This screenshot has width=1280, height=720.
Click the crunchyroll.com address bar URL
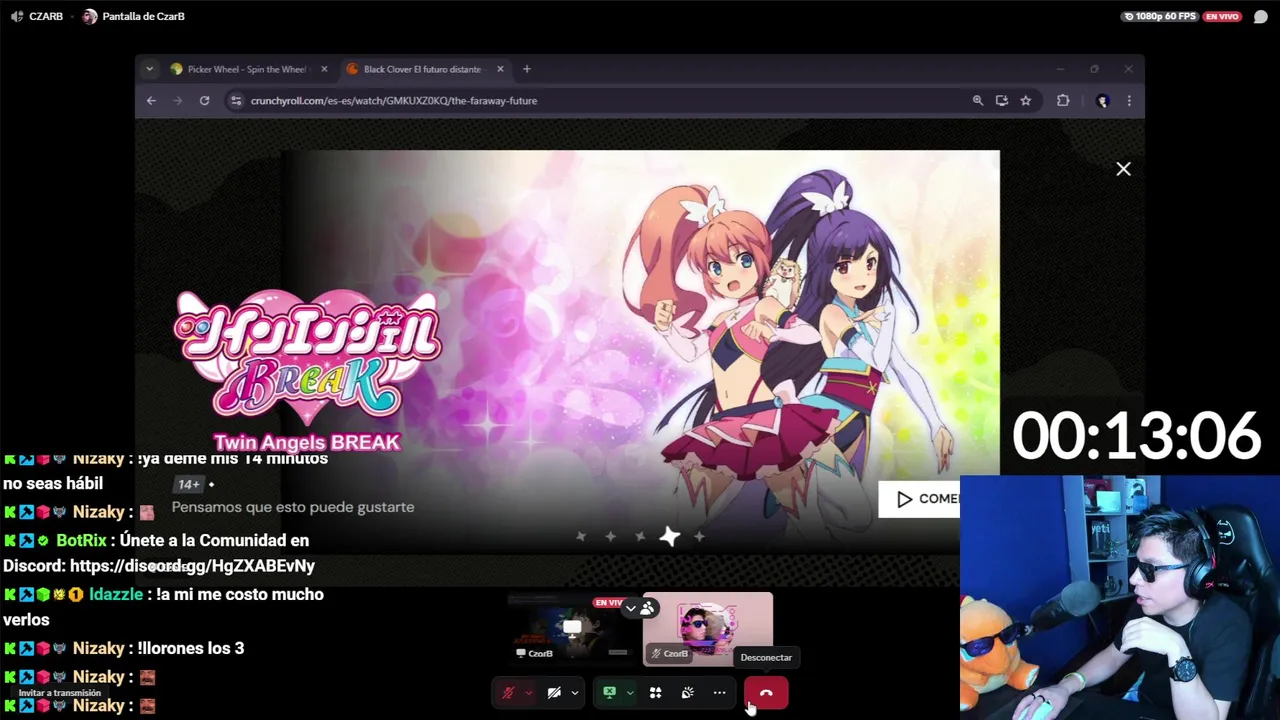click(x=393, y=100)
